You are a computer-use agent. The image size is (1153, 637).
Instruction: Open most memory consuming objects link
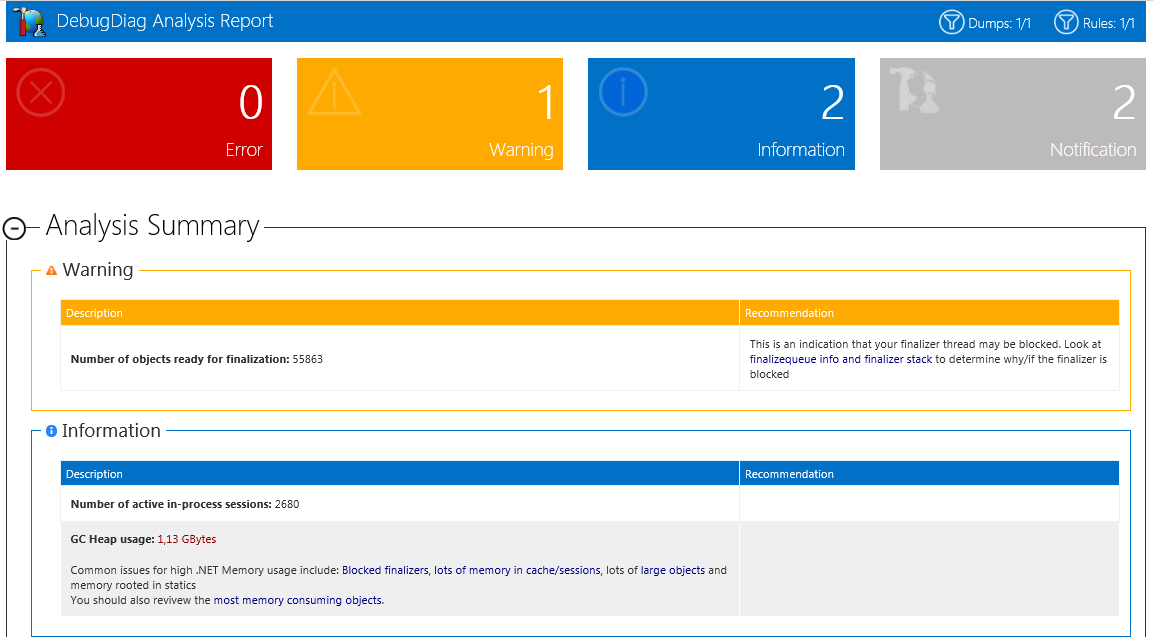pyautogui.click(x=298, y=600)
